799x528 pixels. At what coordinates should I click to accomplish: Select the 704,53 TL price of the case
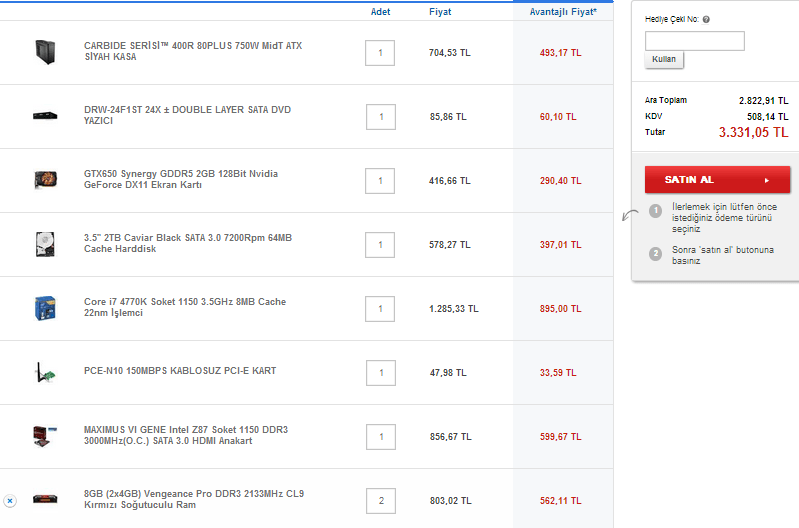(449, 53)
